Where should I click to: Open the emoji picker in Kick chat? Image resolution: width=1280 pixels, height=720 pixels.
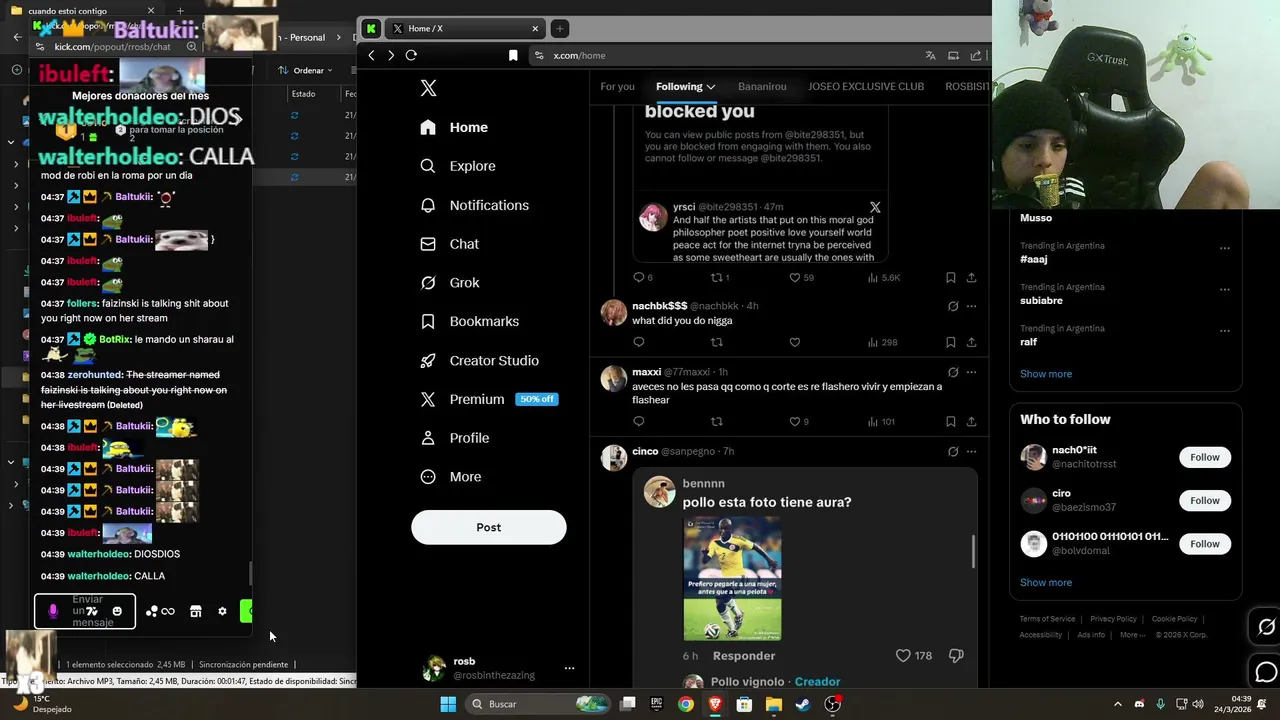[117, 611]
